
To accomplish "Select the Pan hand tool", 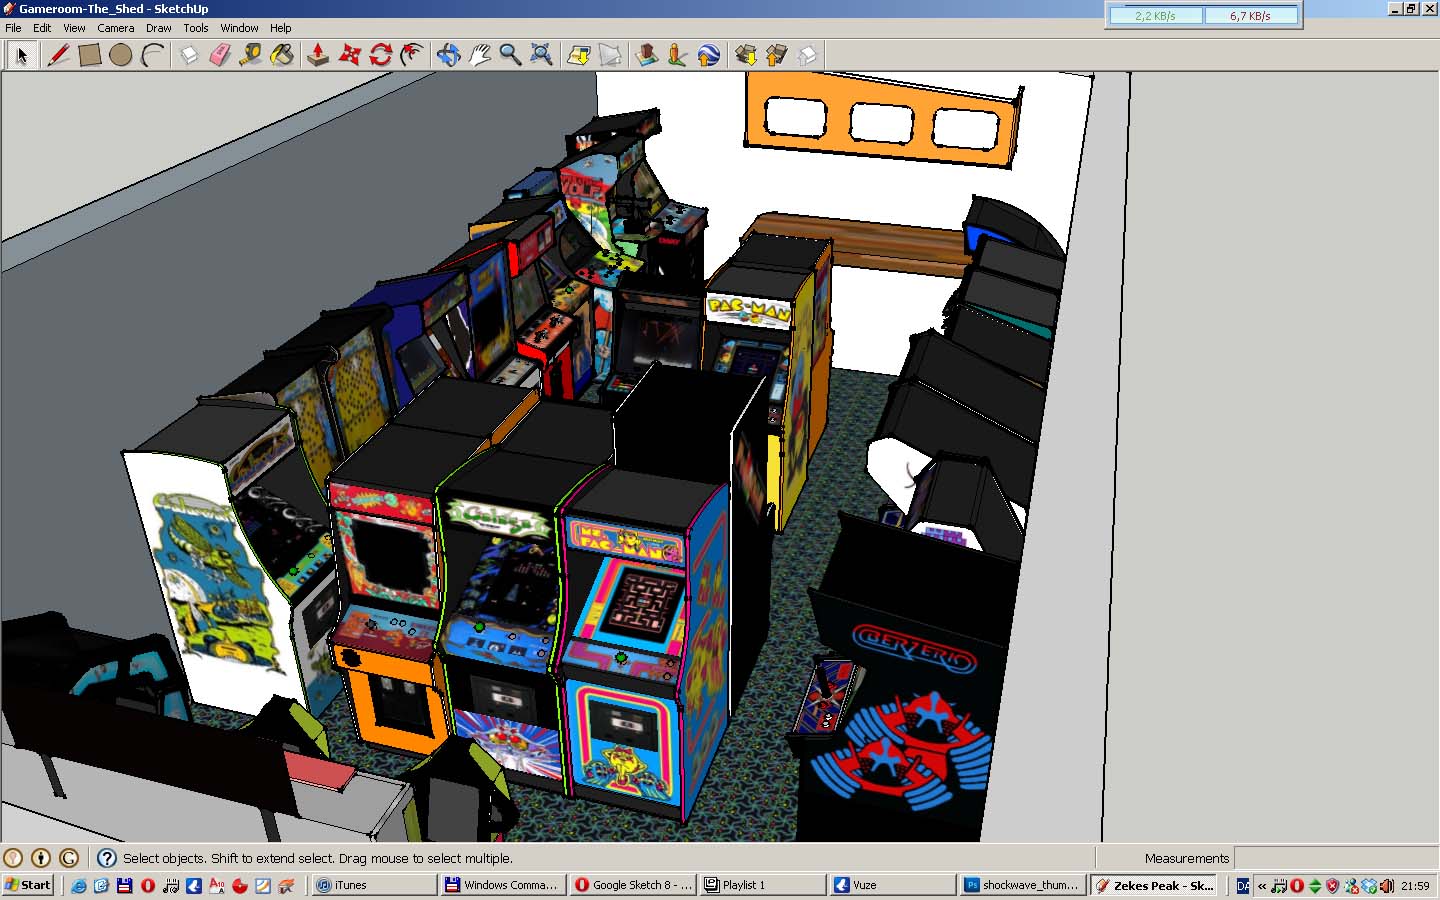I will click(479, 55).
